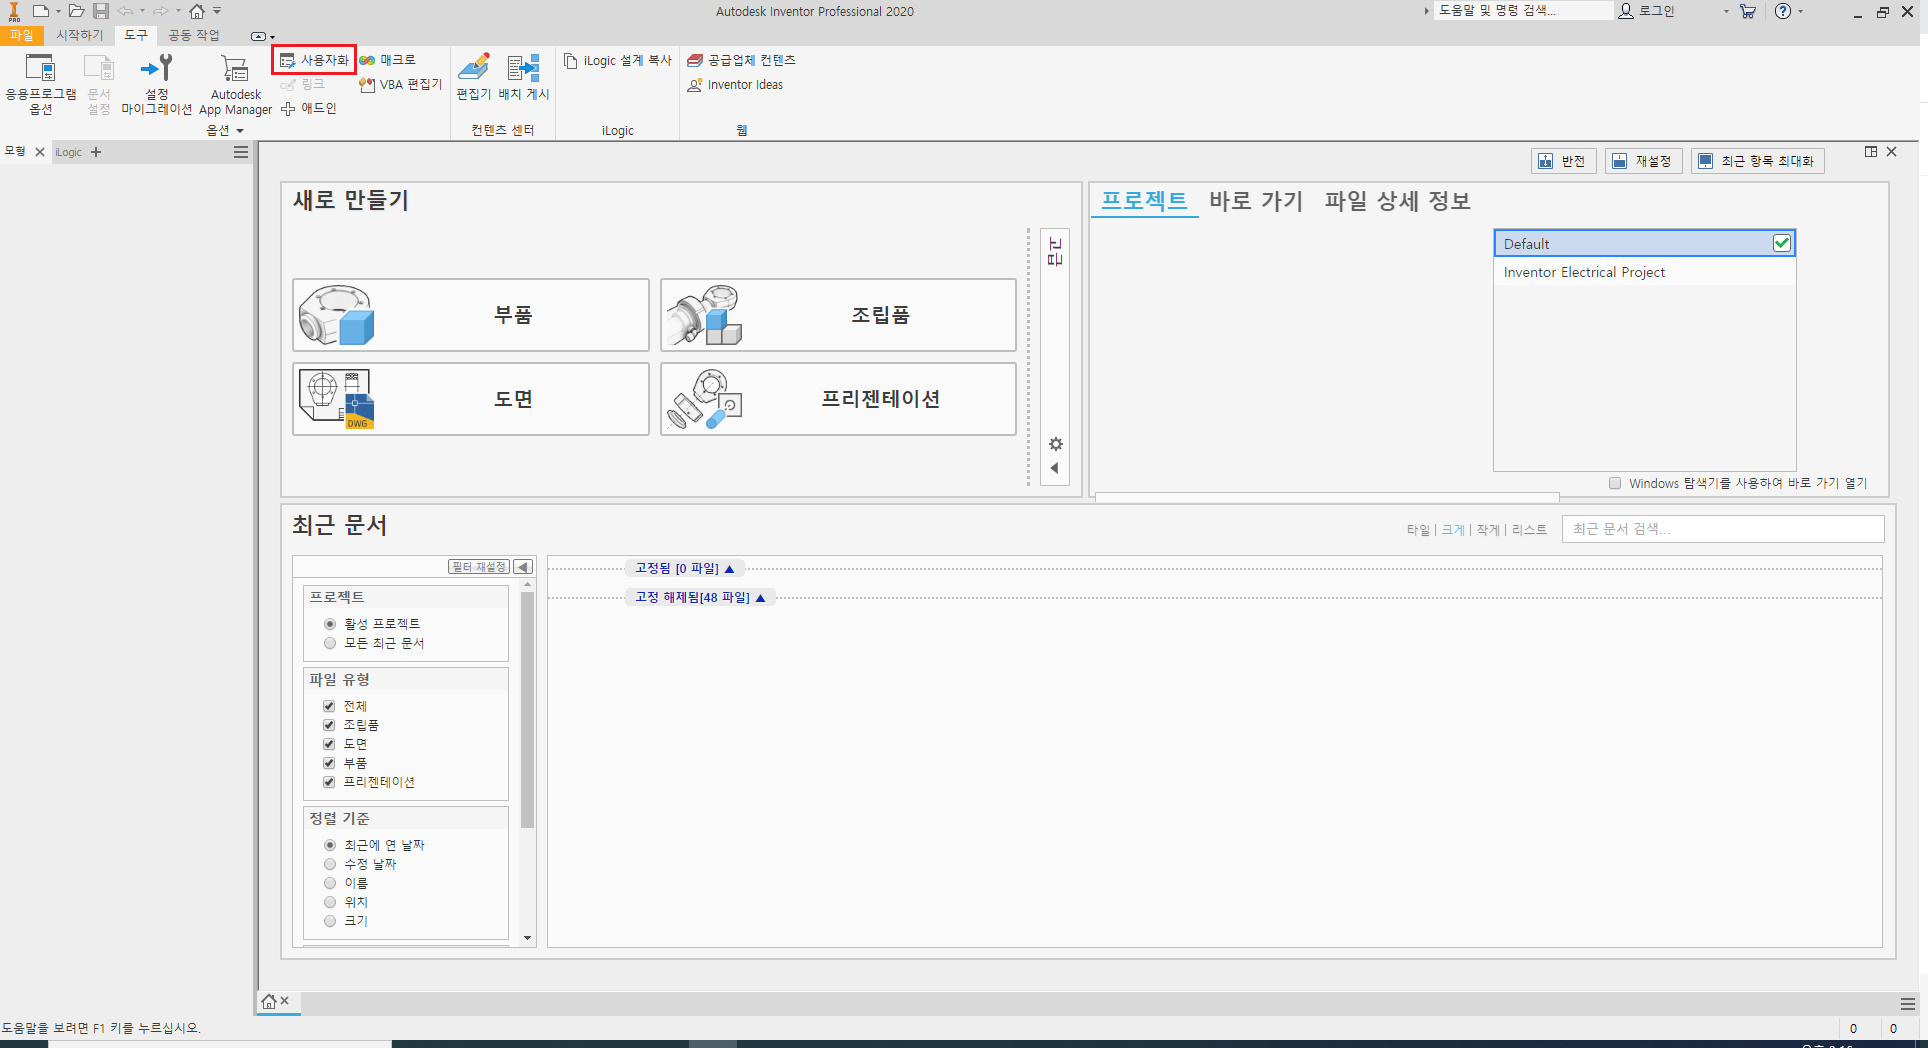The width and height of the screenshot is (1928, 1048).
Task: Open Supplier Content (공급업체 컨텐츠)
Action: tap(741, 60)
